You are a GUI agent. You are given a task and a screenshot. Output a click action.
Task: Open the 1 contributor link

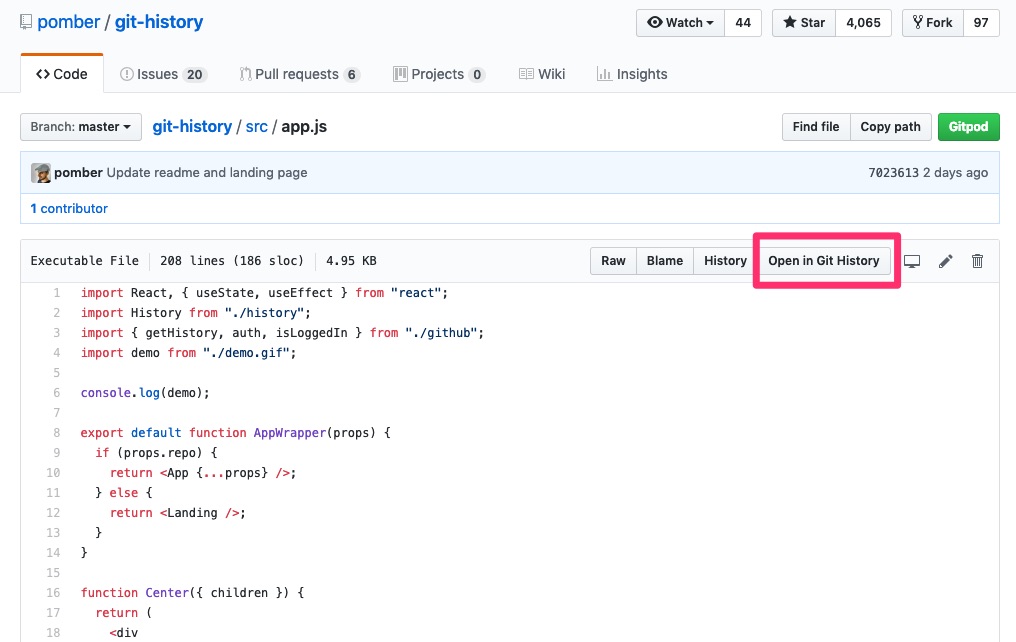[69, 209]
